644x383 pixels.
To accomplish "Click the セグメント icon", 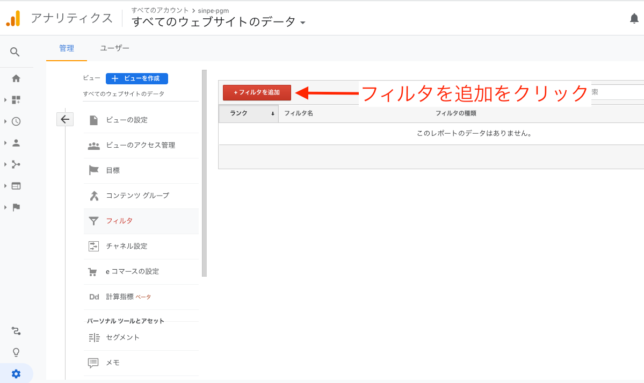I will (94, 337).
